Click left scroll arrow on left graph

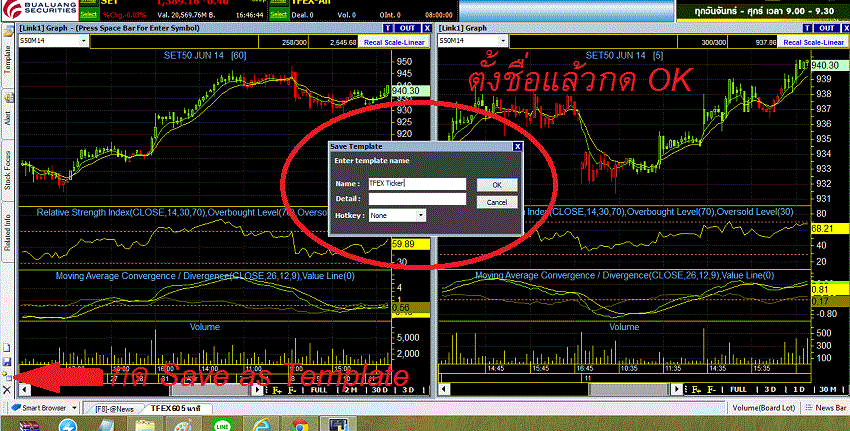(x=24, y=390)
